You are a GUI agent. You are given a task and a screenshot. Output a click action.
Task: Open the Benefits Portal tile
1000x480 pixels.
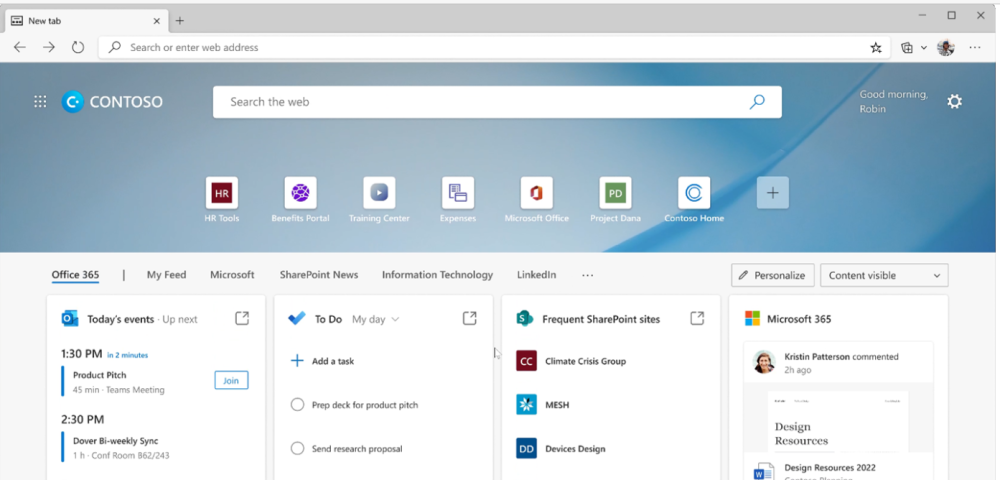click(300, 193)
